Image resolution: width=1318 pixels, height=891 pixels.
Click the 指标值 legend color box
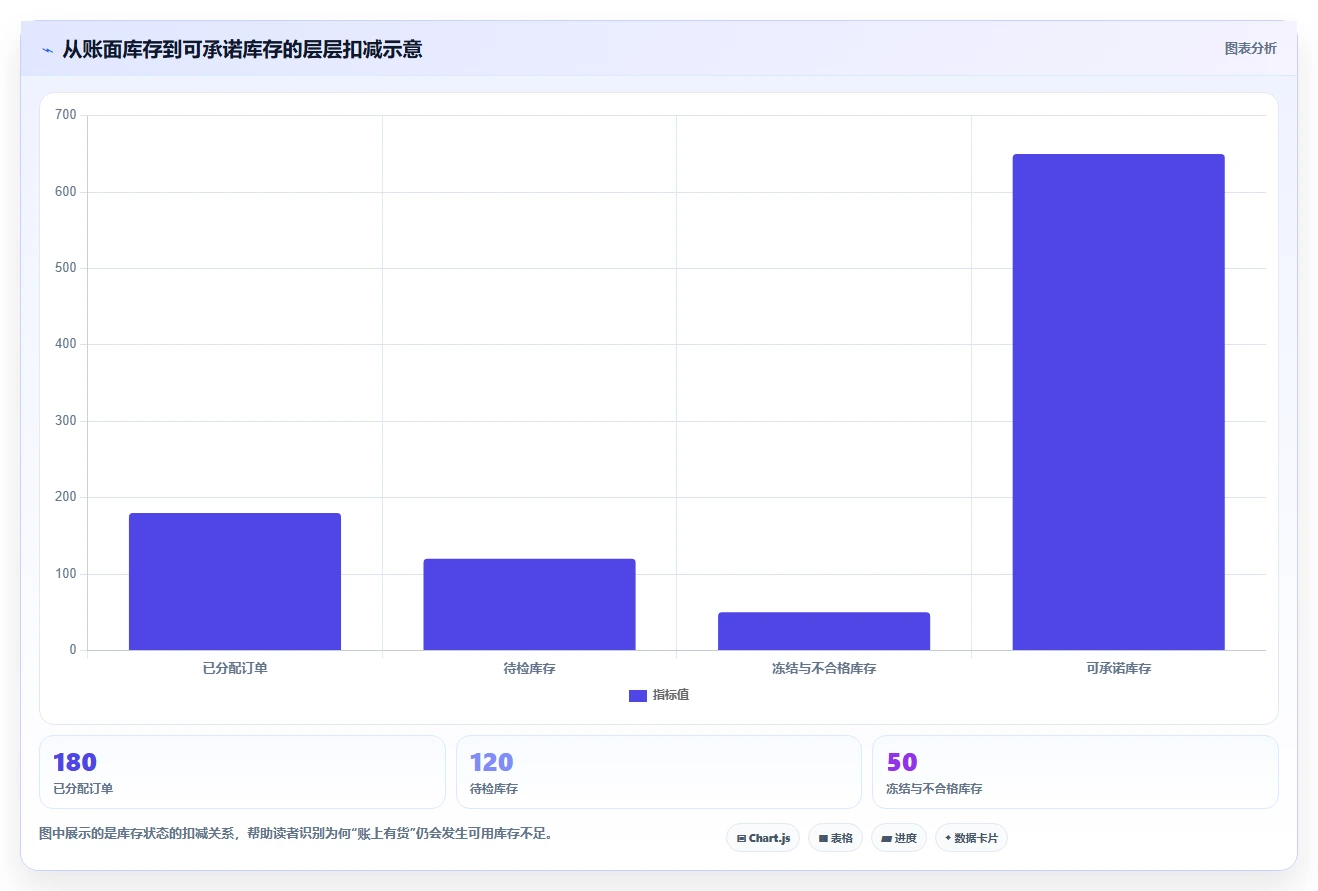tap(638, 696)
